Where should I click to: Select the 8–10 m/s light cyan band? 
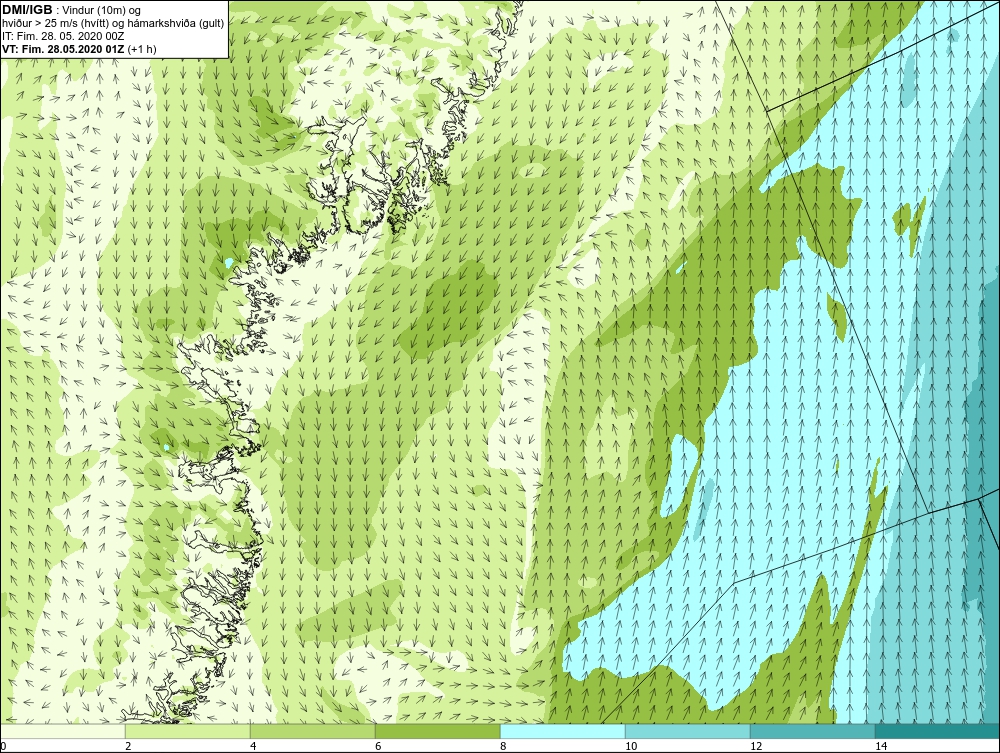(562, 731)
